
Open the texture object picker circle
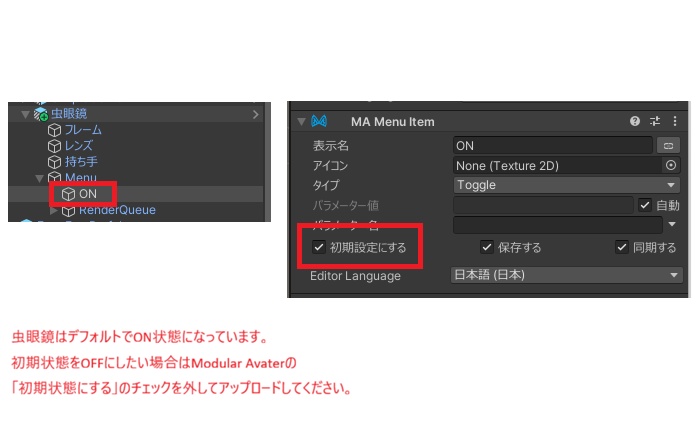coord(671,165)
